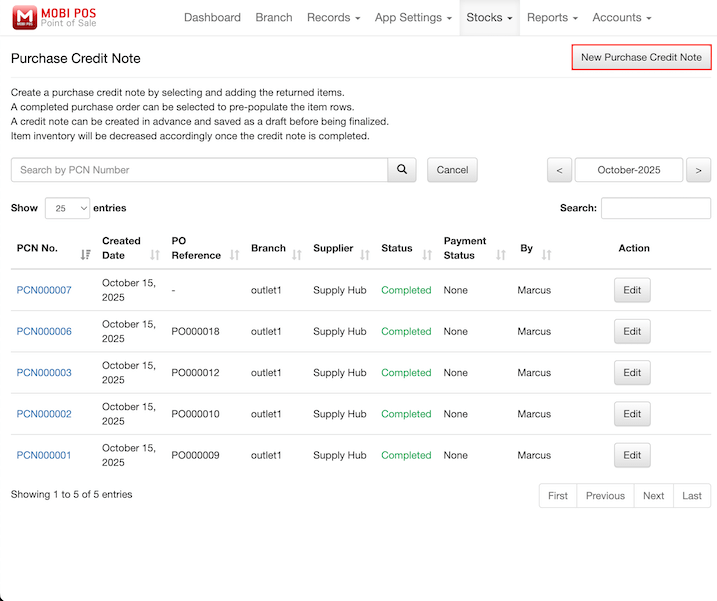Sort by Payment Status column sort icon
This screenshot has height=601, width=717.
pos(501,255)
